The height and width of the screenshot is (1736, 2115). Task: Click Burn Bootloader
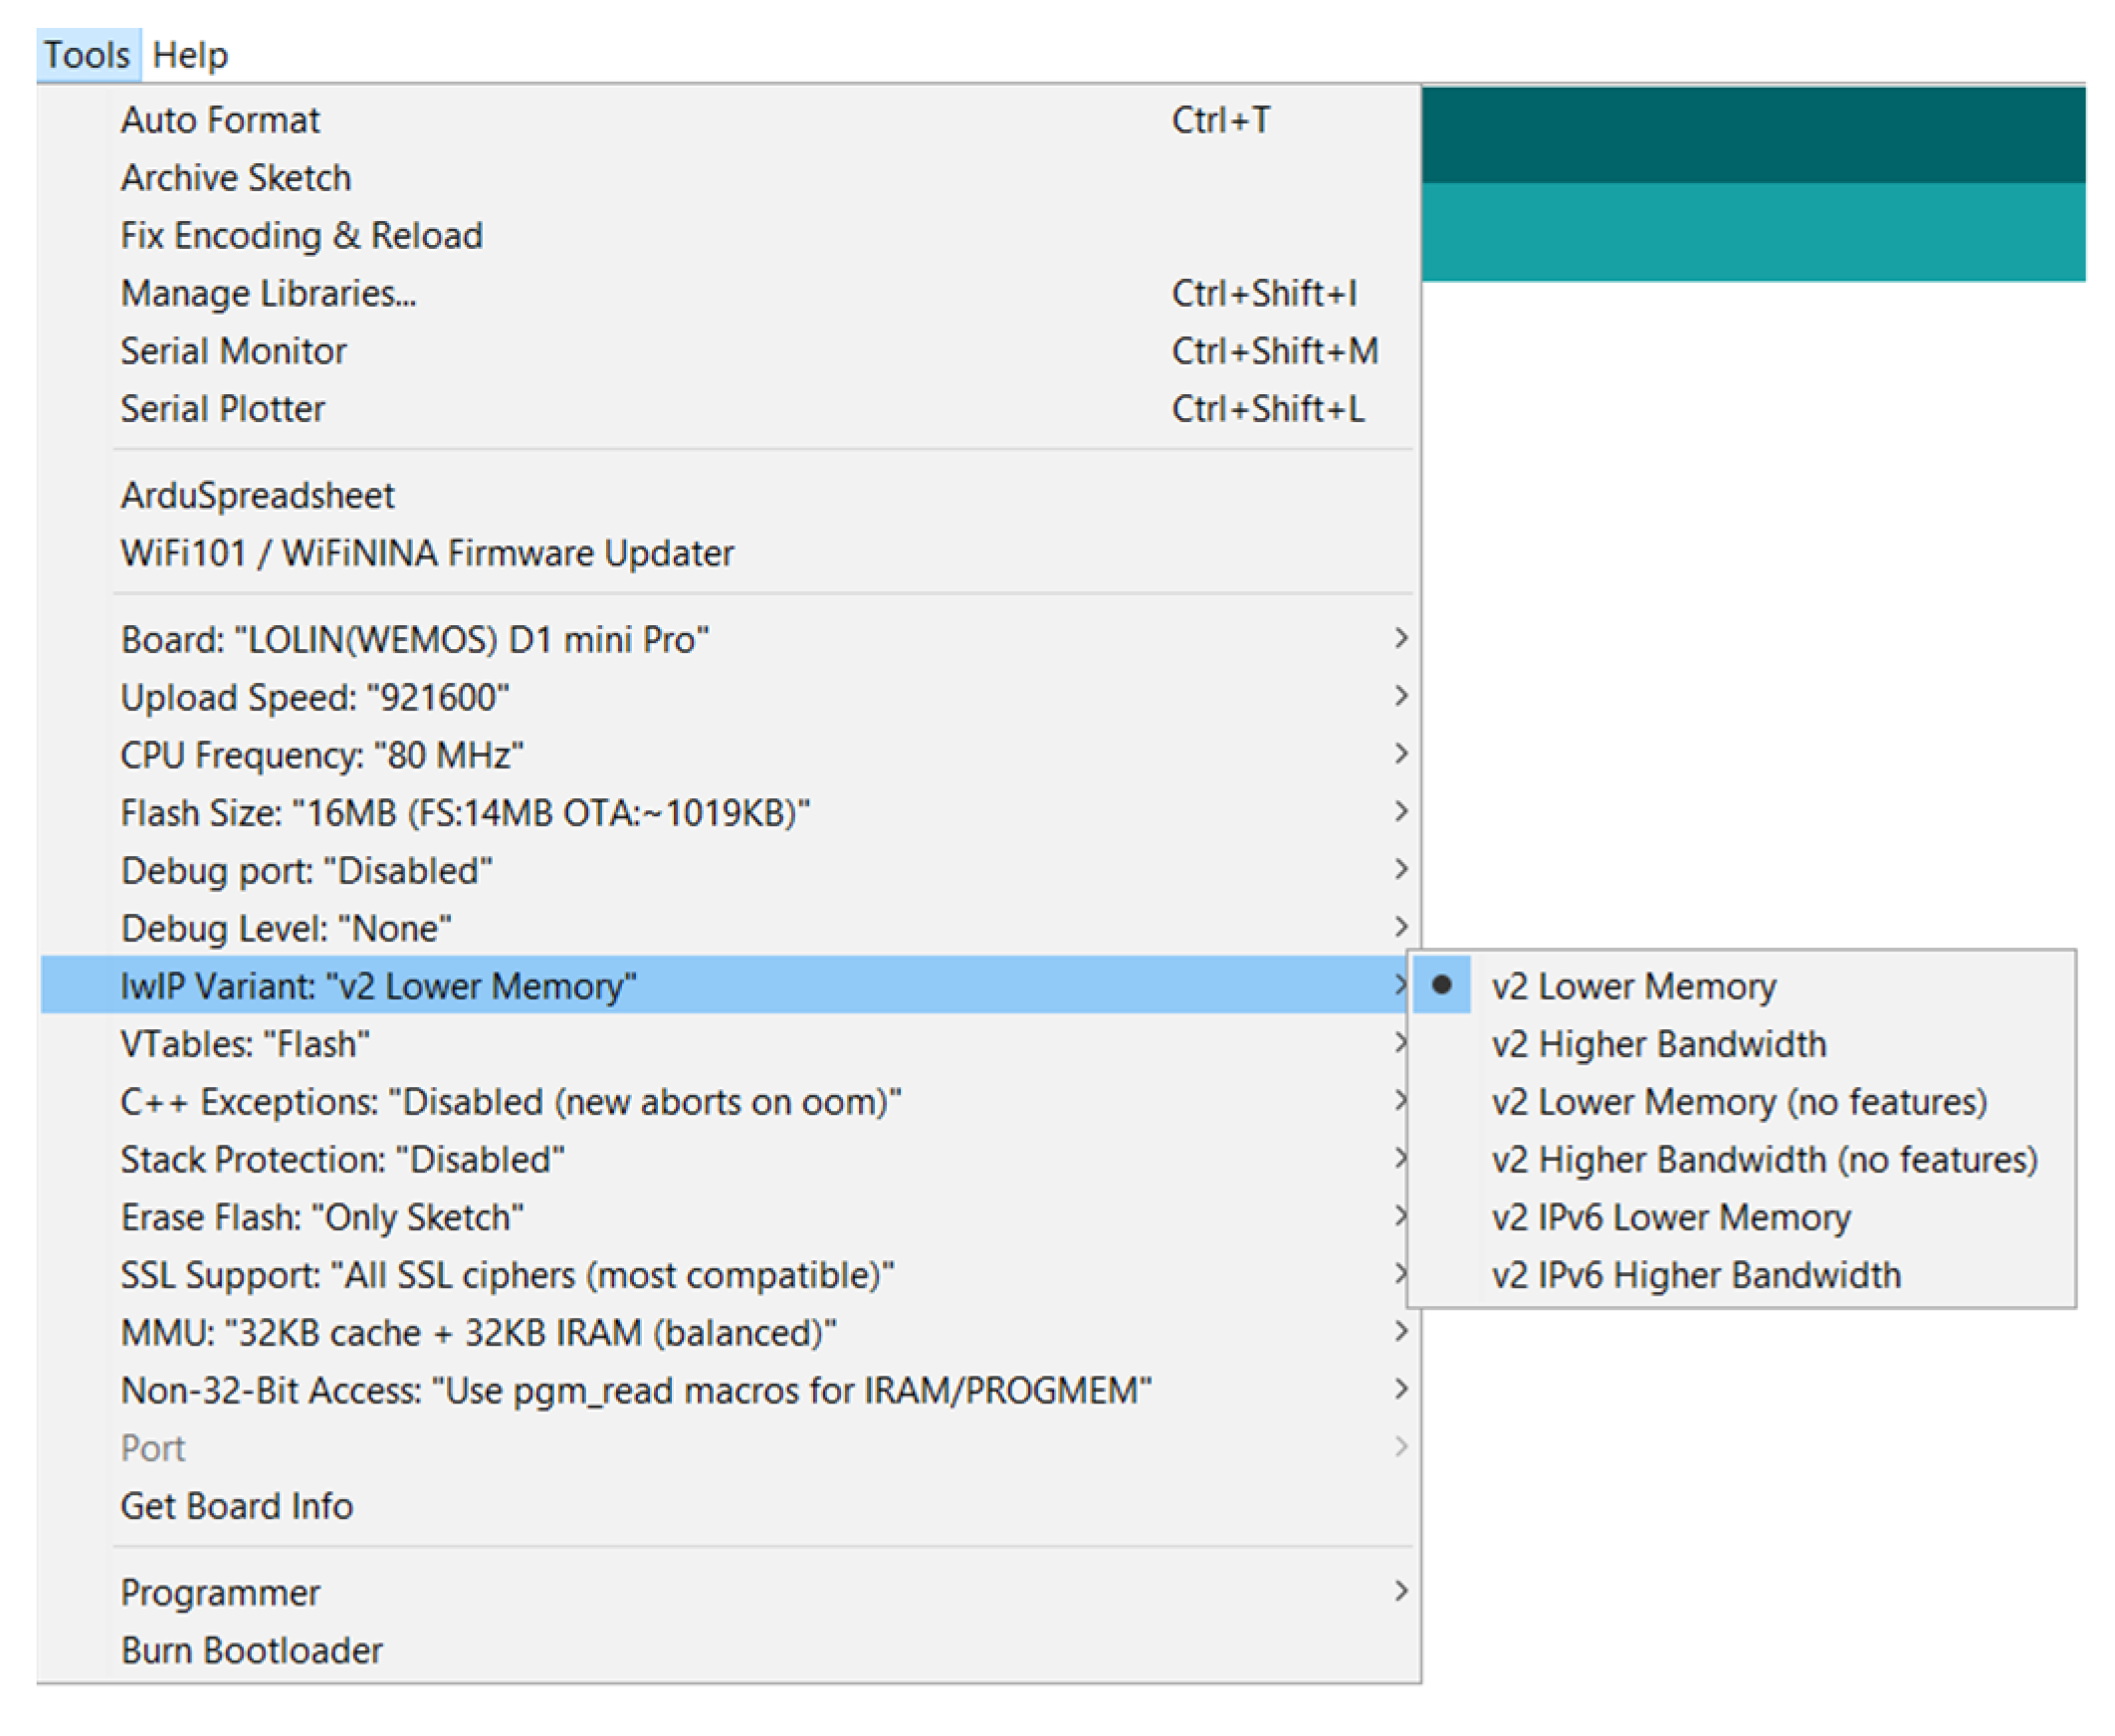251,1650
